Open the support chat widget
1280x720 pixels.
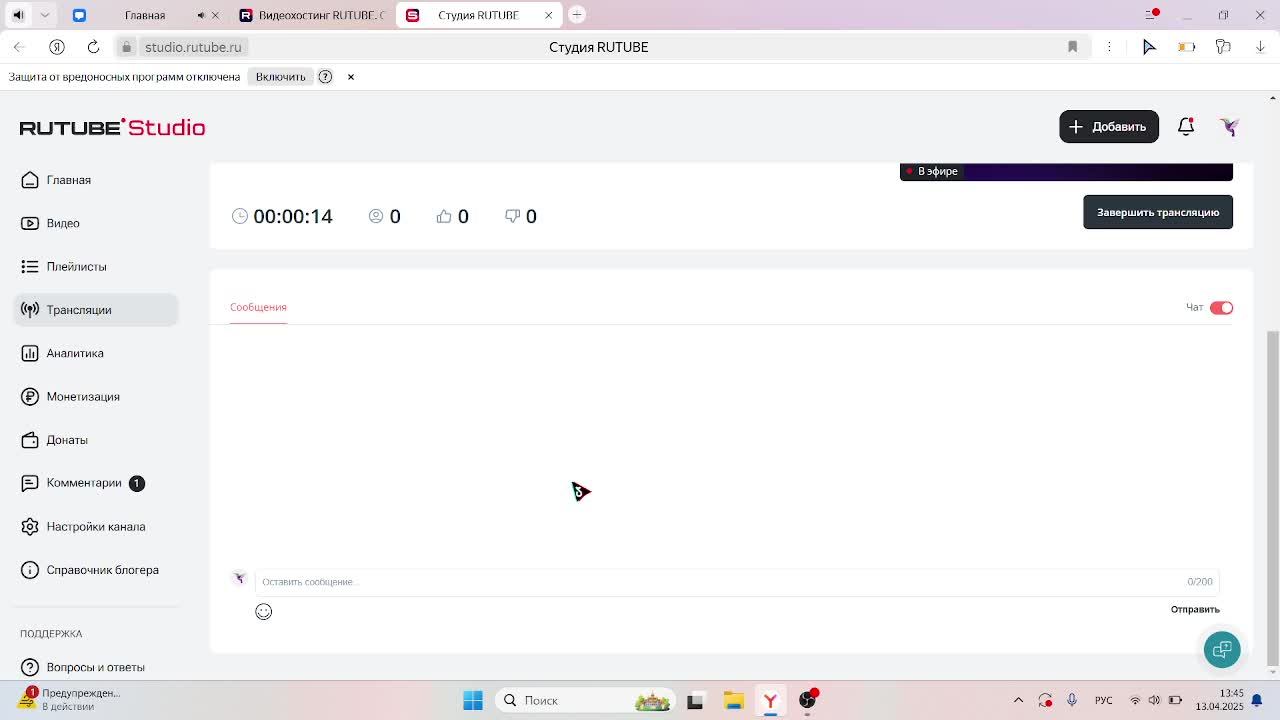(1222, 649)
